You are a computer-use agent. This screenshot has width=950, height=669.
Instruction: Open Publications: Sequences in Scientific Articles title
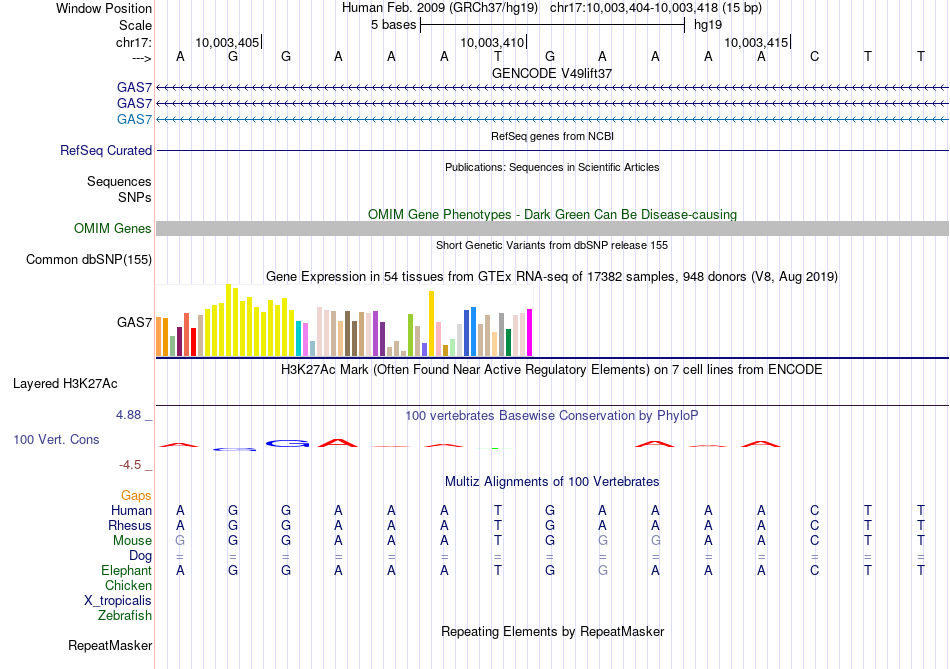pyautogui.click(x=552, y=167)
